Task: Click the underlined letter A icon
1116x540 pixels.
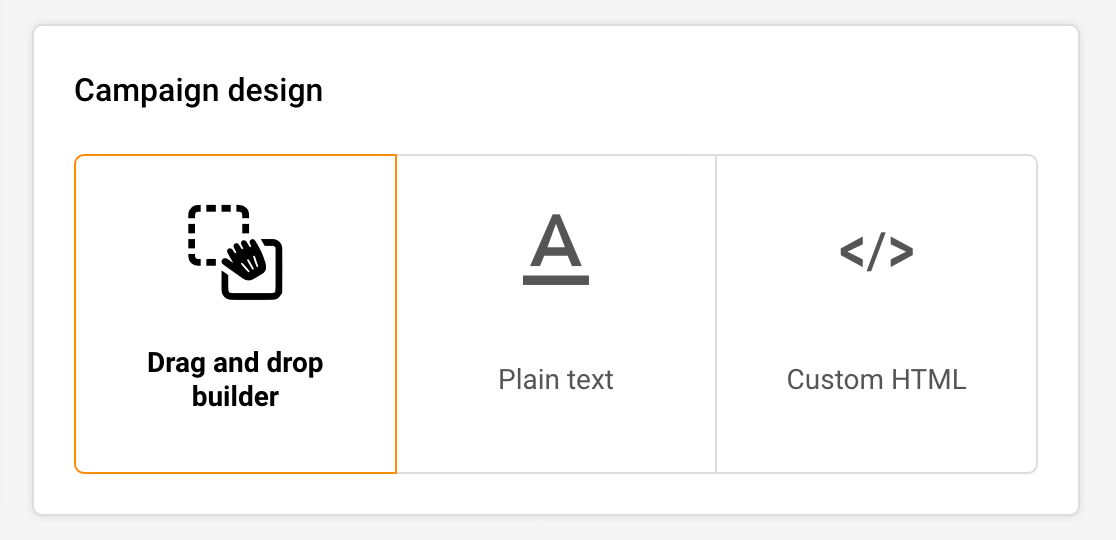Action: pos(556,250)
